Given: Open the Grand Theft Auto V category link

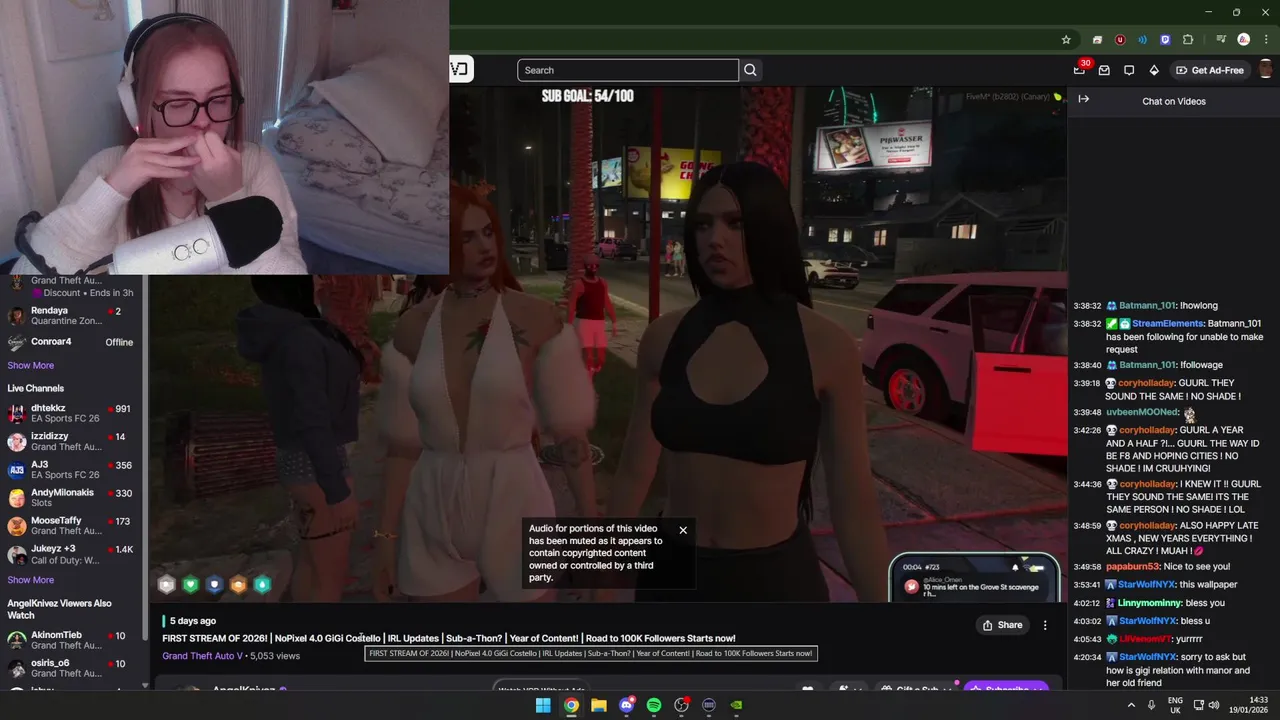Looking at the screenshot, I should tap(202, 656).
